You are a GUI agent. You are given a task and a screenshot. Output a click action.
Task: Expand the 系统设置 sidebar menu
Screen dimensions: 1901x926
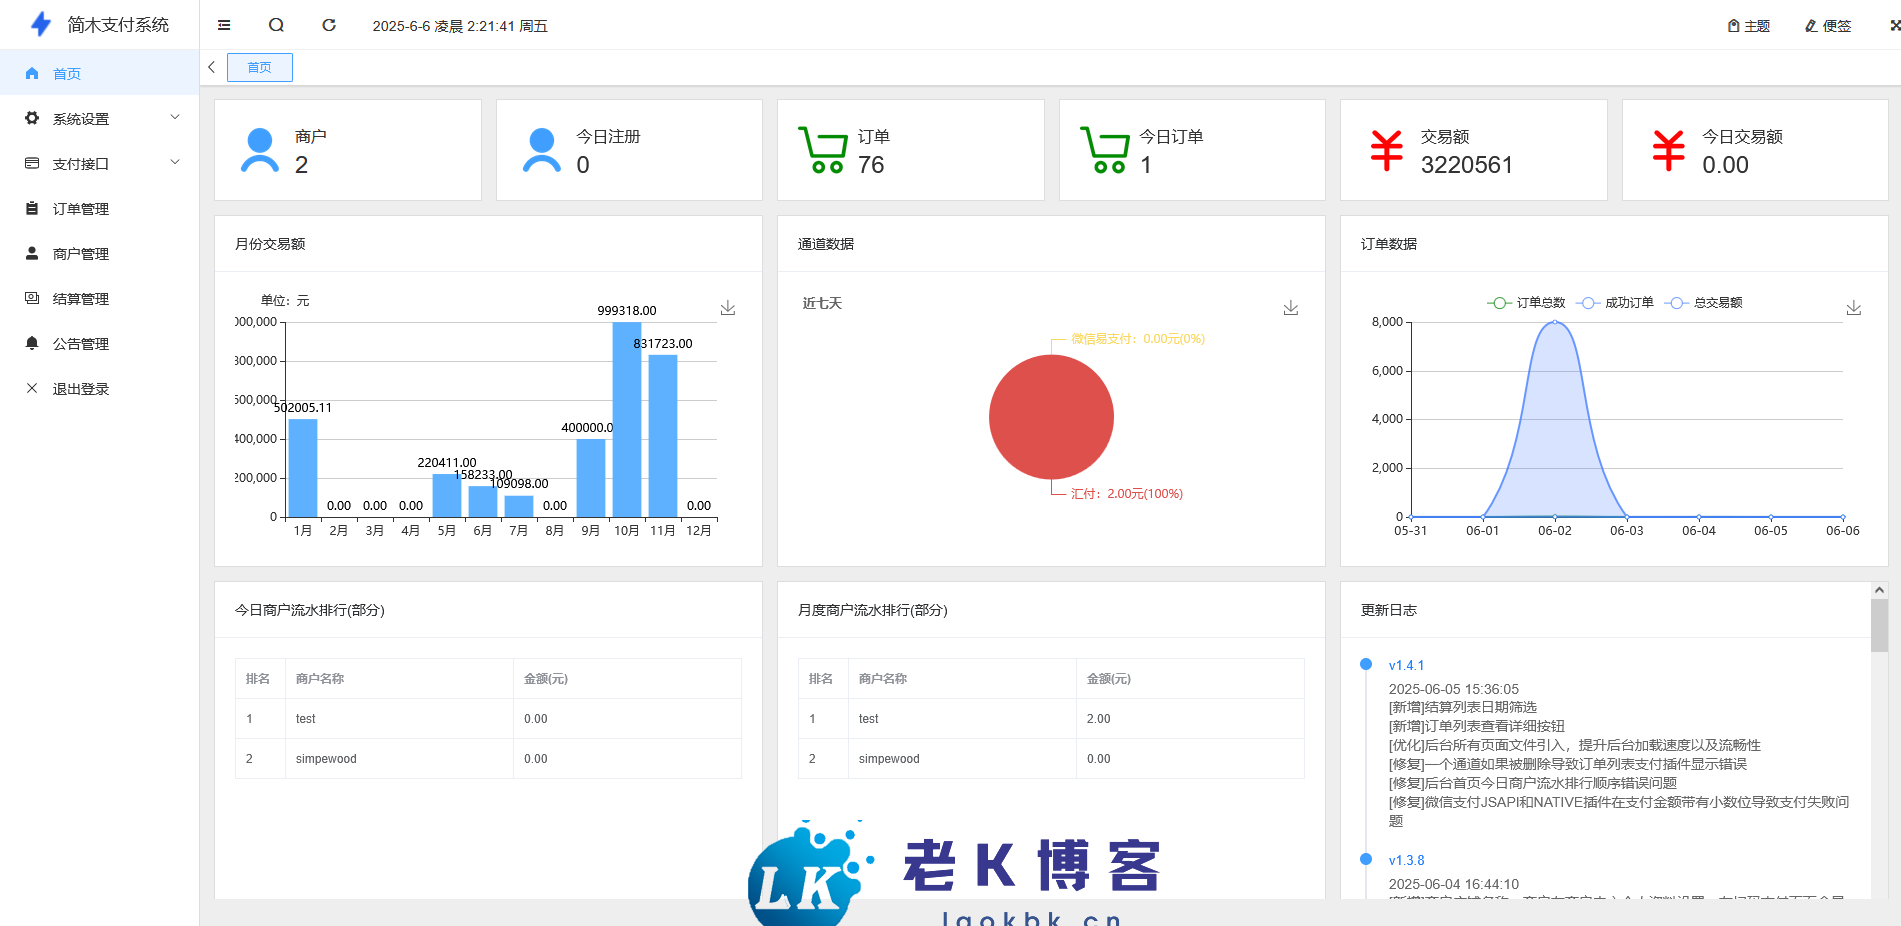coord(99,119)
